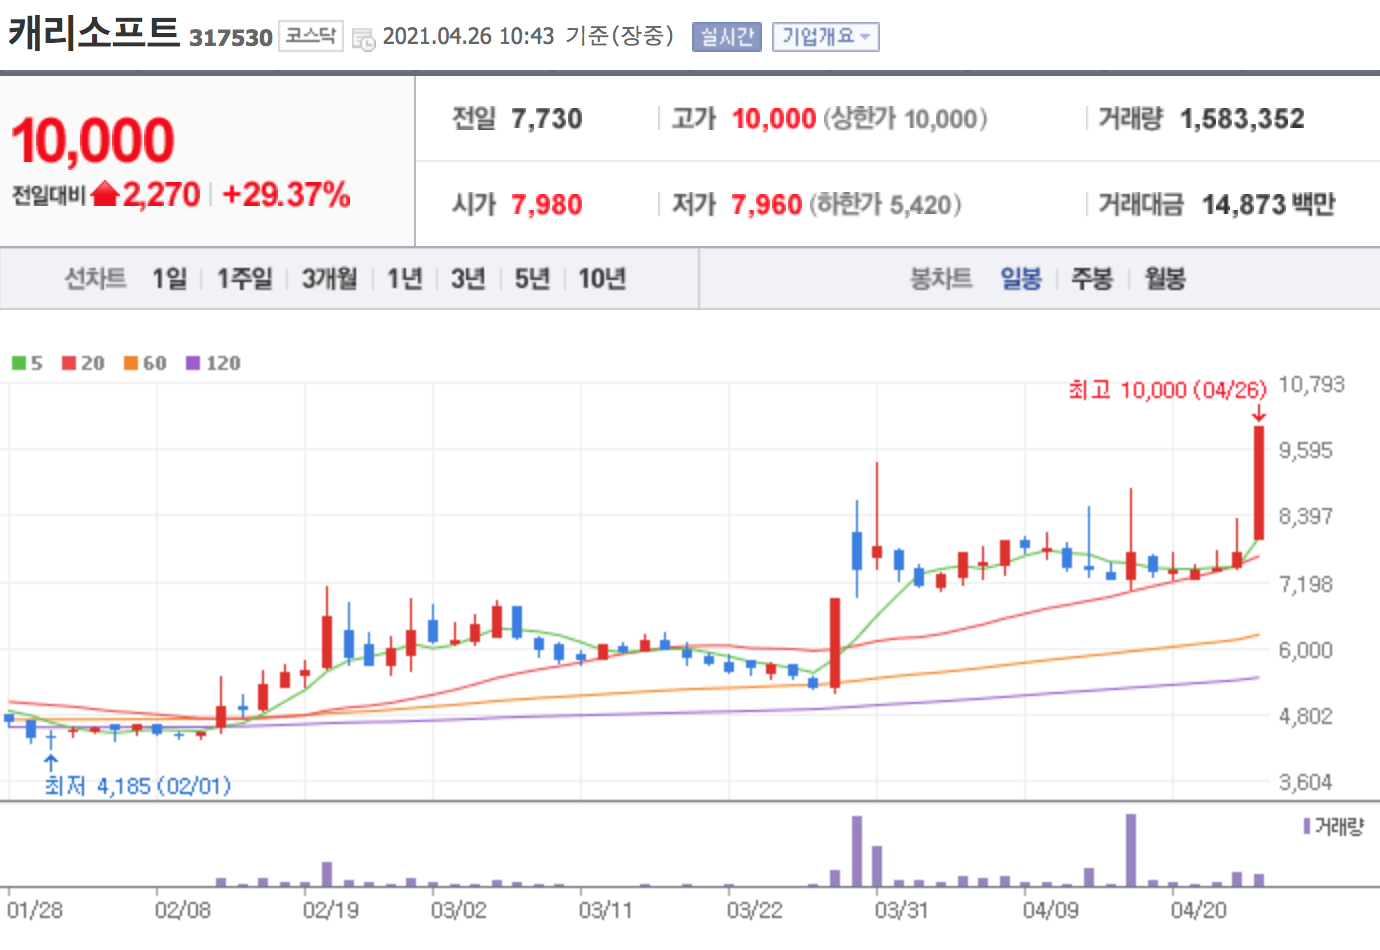This screenshot has height=950, width=1380.
Task: Click the stock name 캐리소프트
Action: coord(94,33)
